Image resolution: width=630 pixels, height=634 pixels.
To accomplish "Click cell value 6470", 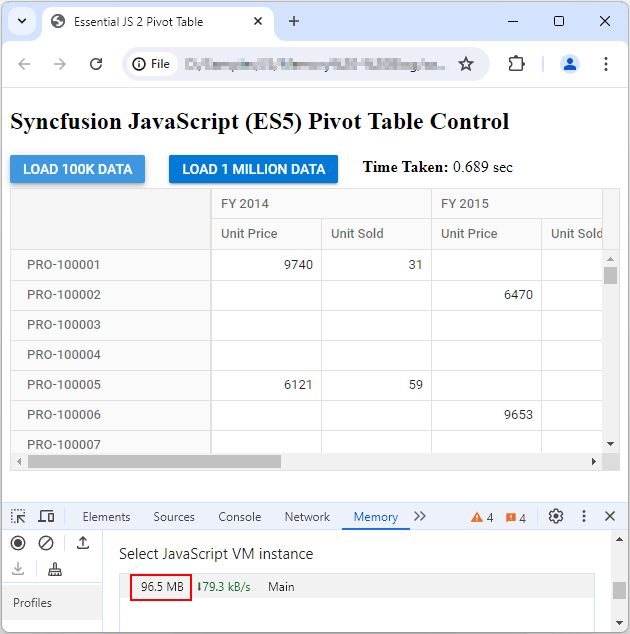I will [x=518, y=295].
